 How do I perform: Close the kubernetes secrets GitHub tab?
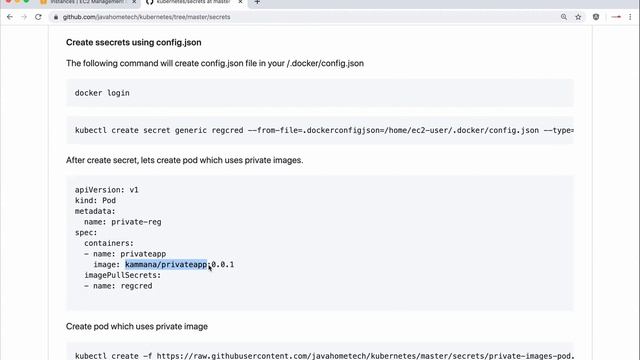pos(240,2)
